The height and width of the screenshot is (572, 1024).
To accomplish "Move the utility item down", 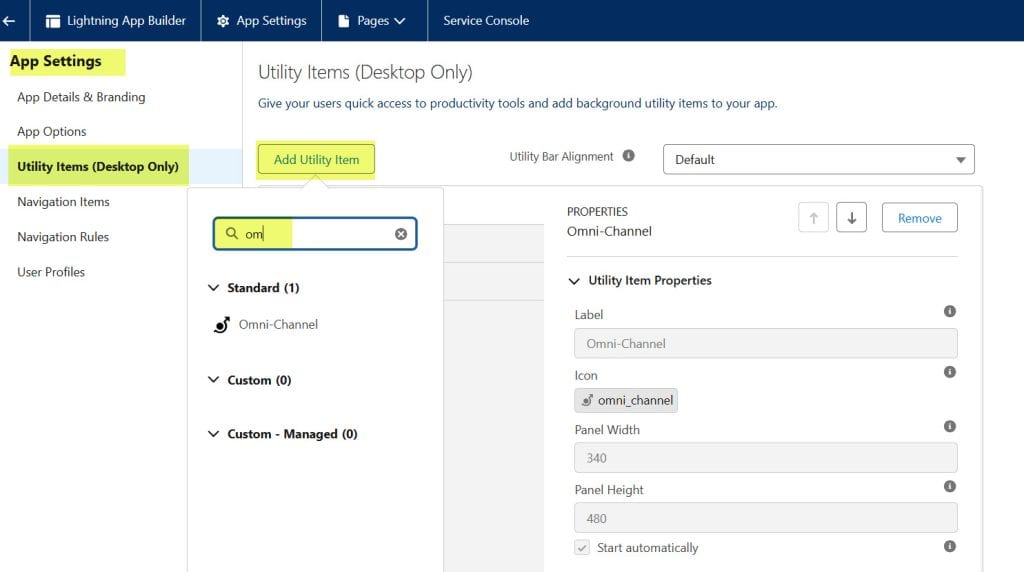I will tap(851, 217).
